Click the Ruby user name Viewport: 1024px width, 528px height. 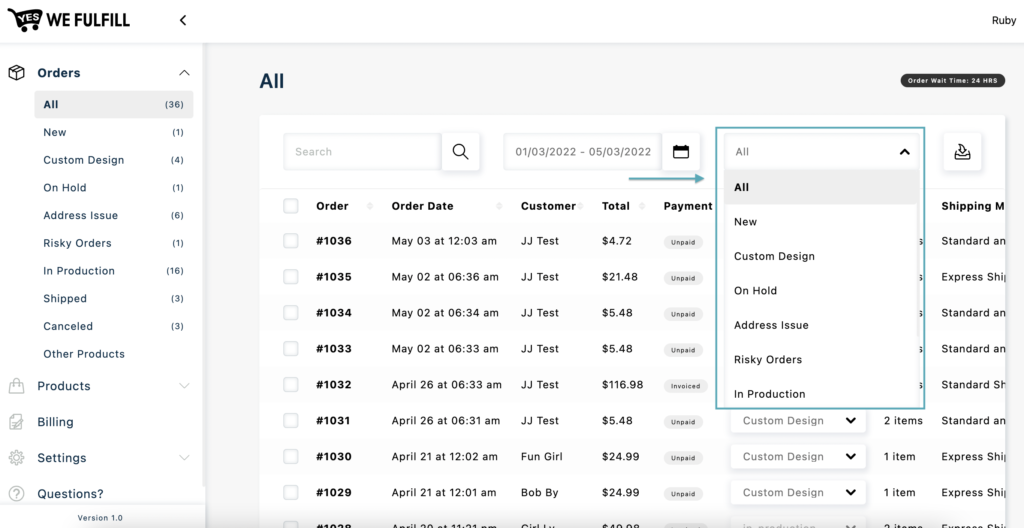pos(1004,20)
